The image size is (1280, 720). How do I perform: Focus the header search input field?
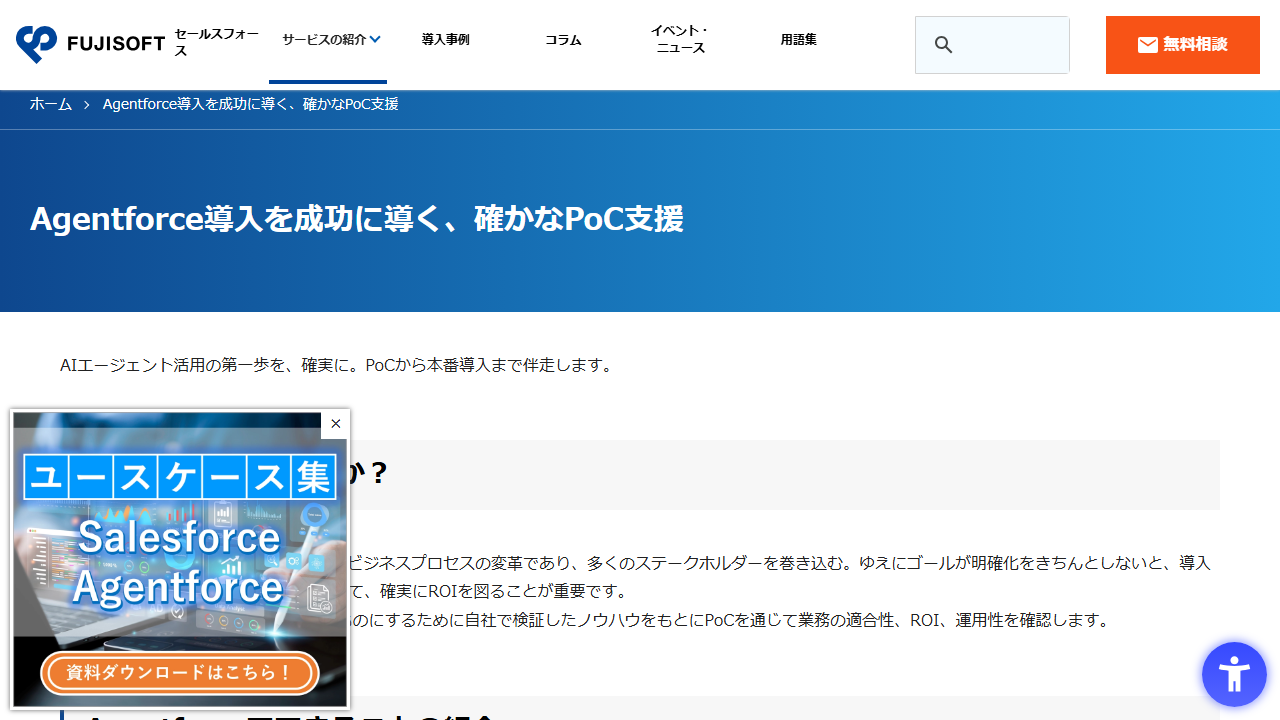pyautogui.click(x=992, y=45)
